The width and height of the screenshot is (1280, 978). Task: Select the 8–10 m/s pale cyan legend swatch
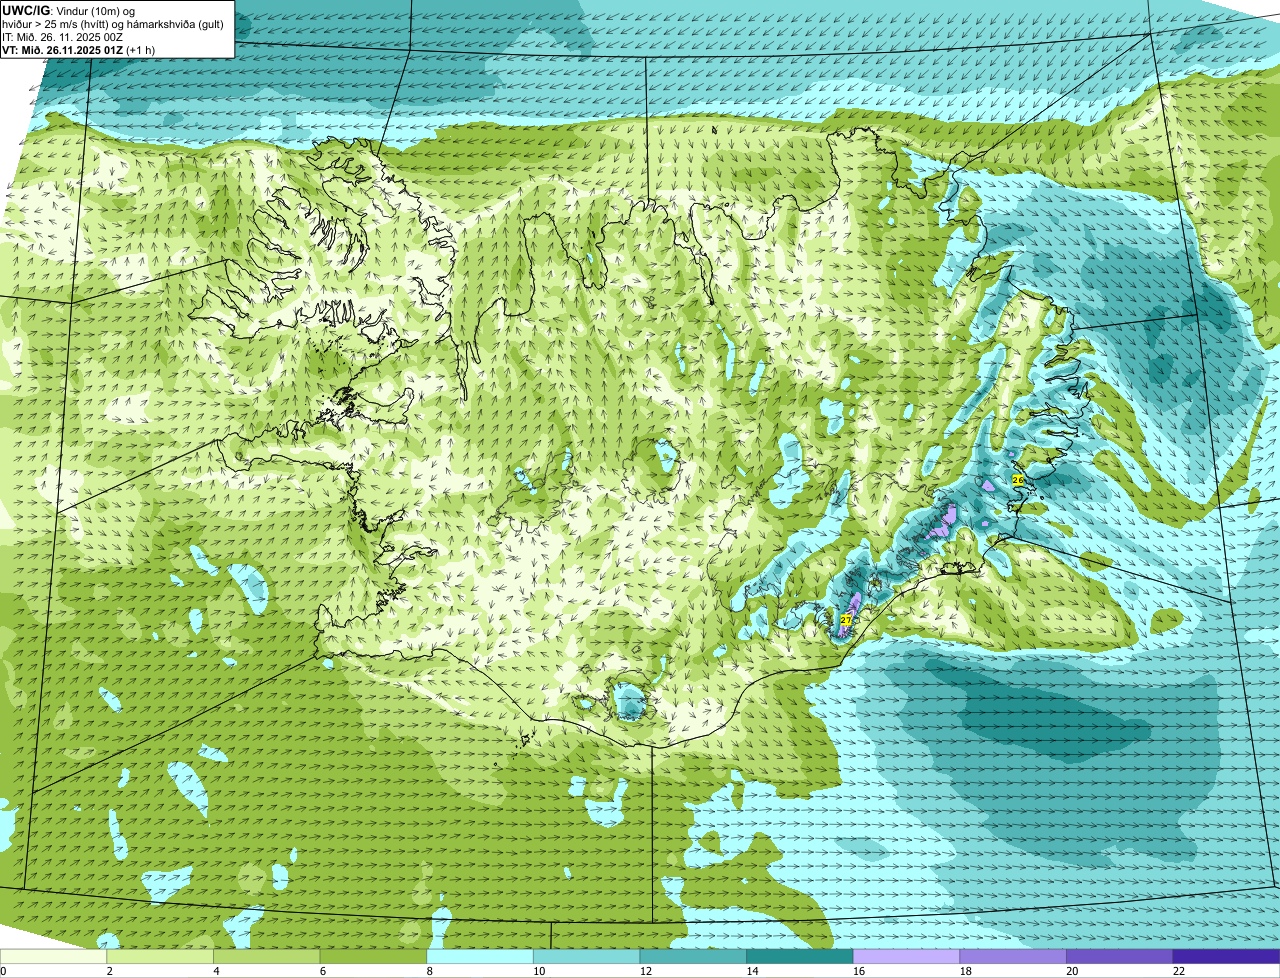click(x=480, y=956)
